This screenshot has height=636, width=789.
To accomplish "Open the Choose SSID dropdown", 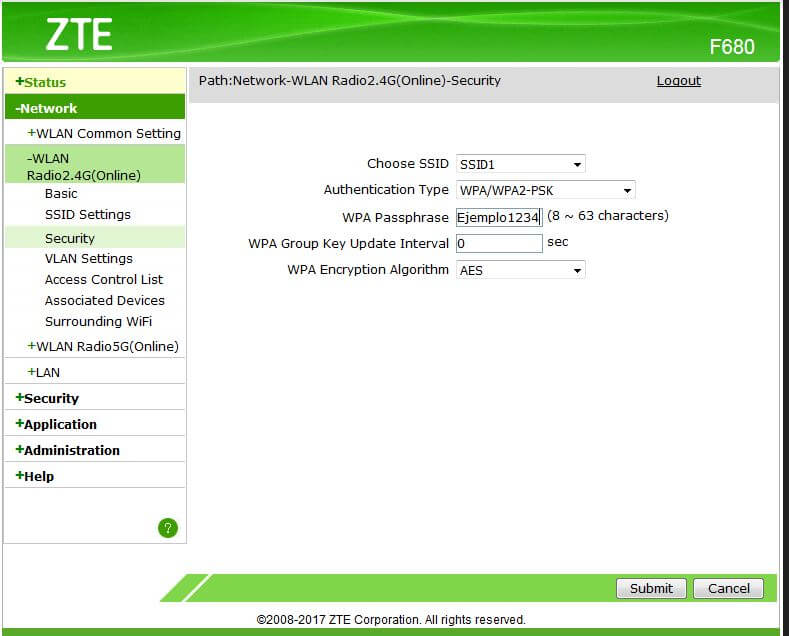I will click(x=520, y=164).
